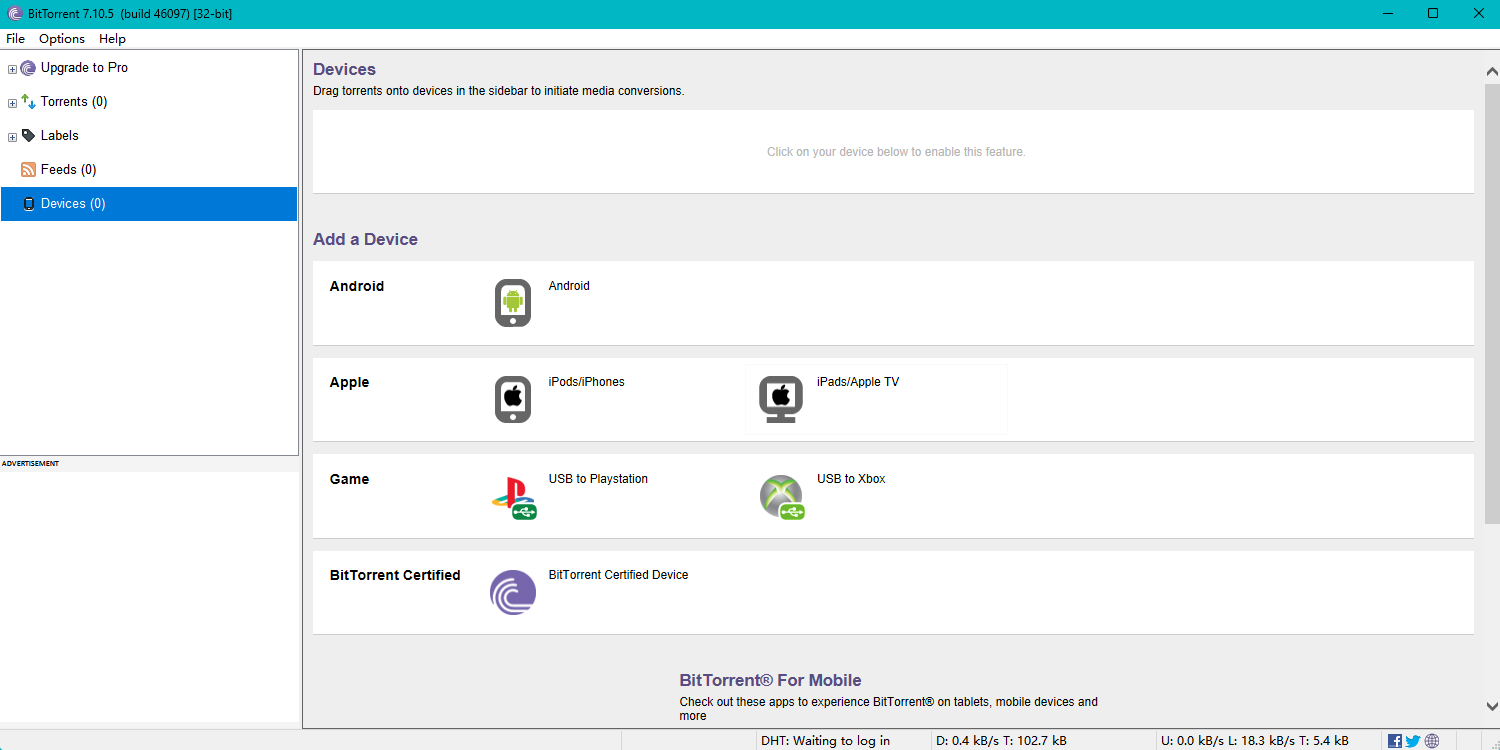Screen dimensions: 1500x750
Task: Select the iPods/iPhones device icon
Action: coord(513,399)
